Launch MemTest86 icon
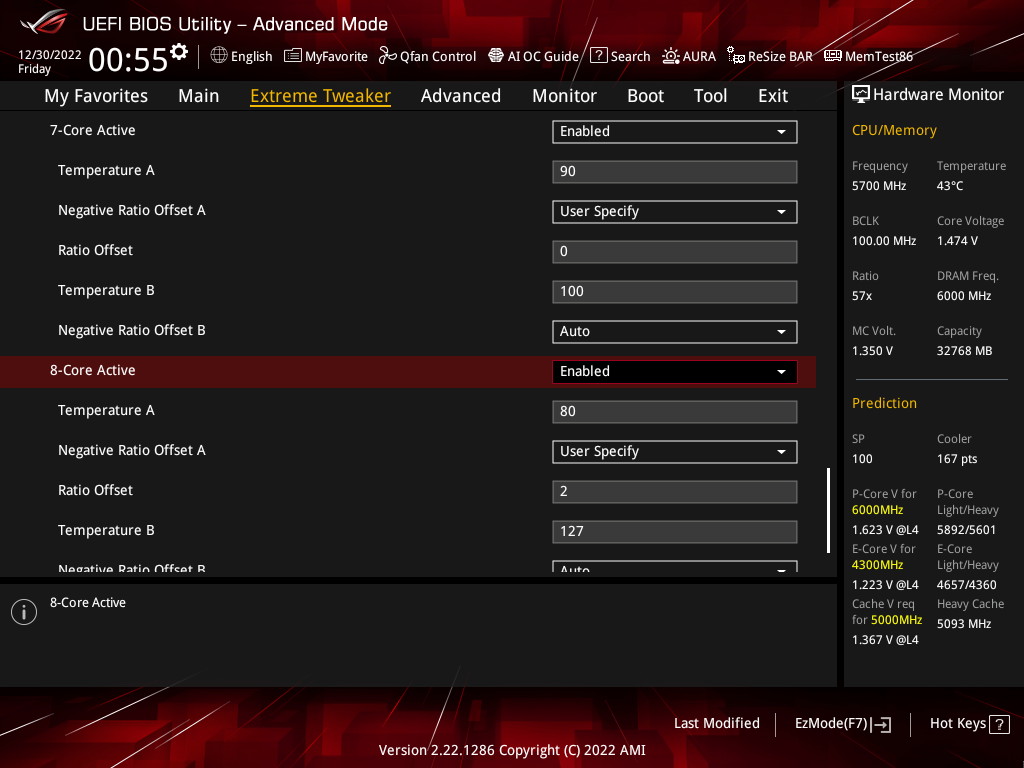 tap(833, 56)
